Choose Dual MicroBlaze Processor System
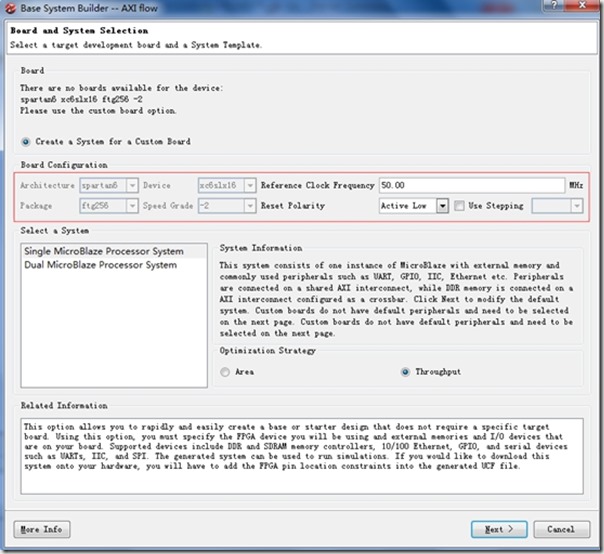The width and height of the screenshot is (604, 554). tap(99, 265)
